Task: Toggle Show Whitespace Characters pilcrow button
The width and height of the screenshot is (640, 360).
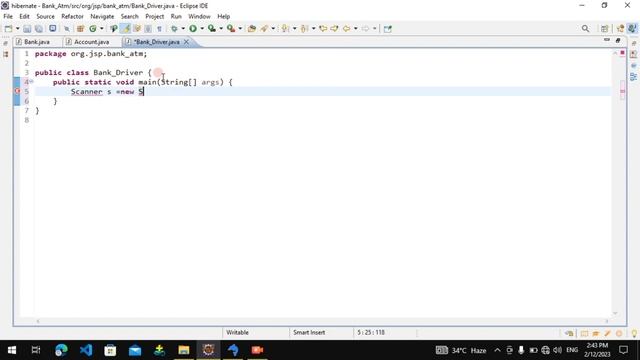Action: tap(159, 29)
